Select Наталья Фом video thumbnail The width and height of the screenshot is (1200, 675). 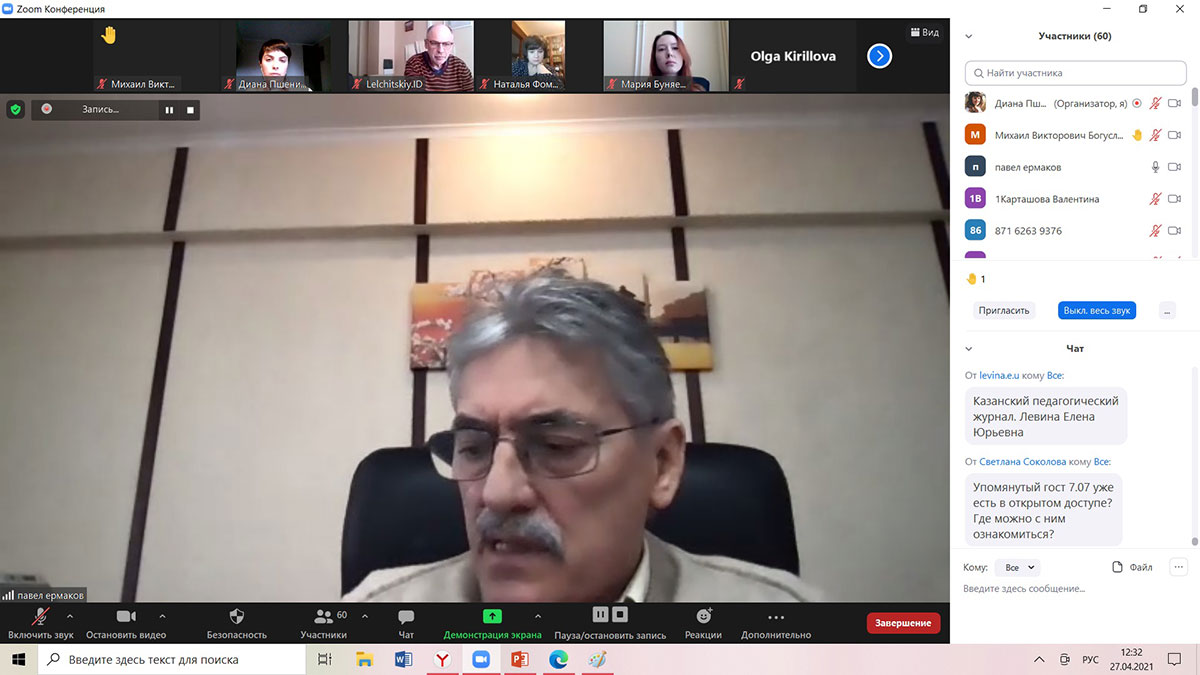[x=538, y=58]
